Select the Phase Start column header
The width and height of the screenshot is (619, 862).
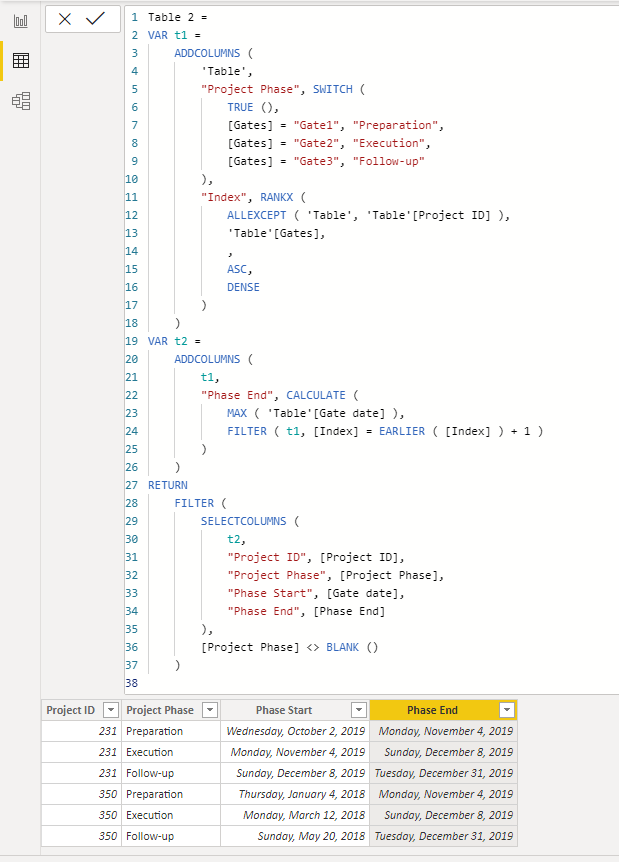(295, 710)
